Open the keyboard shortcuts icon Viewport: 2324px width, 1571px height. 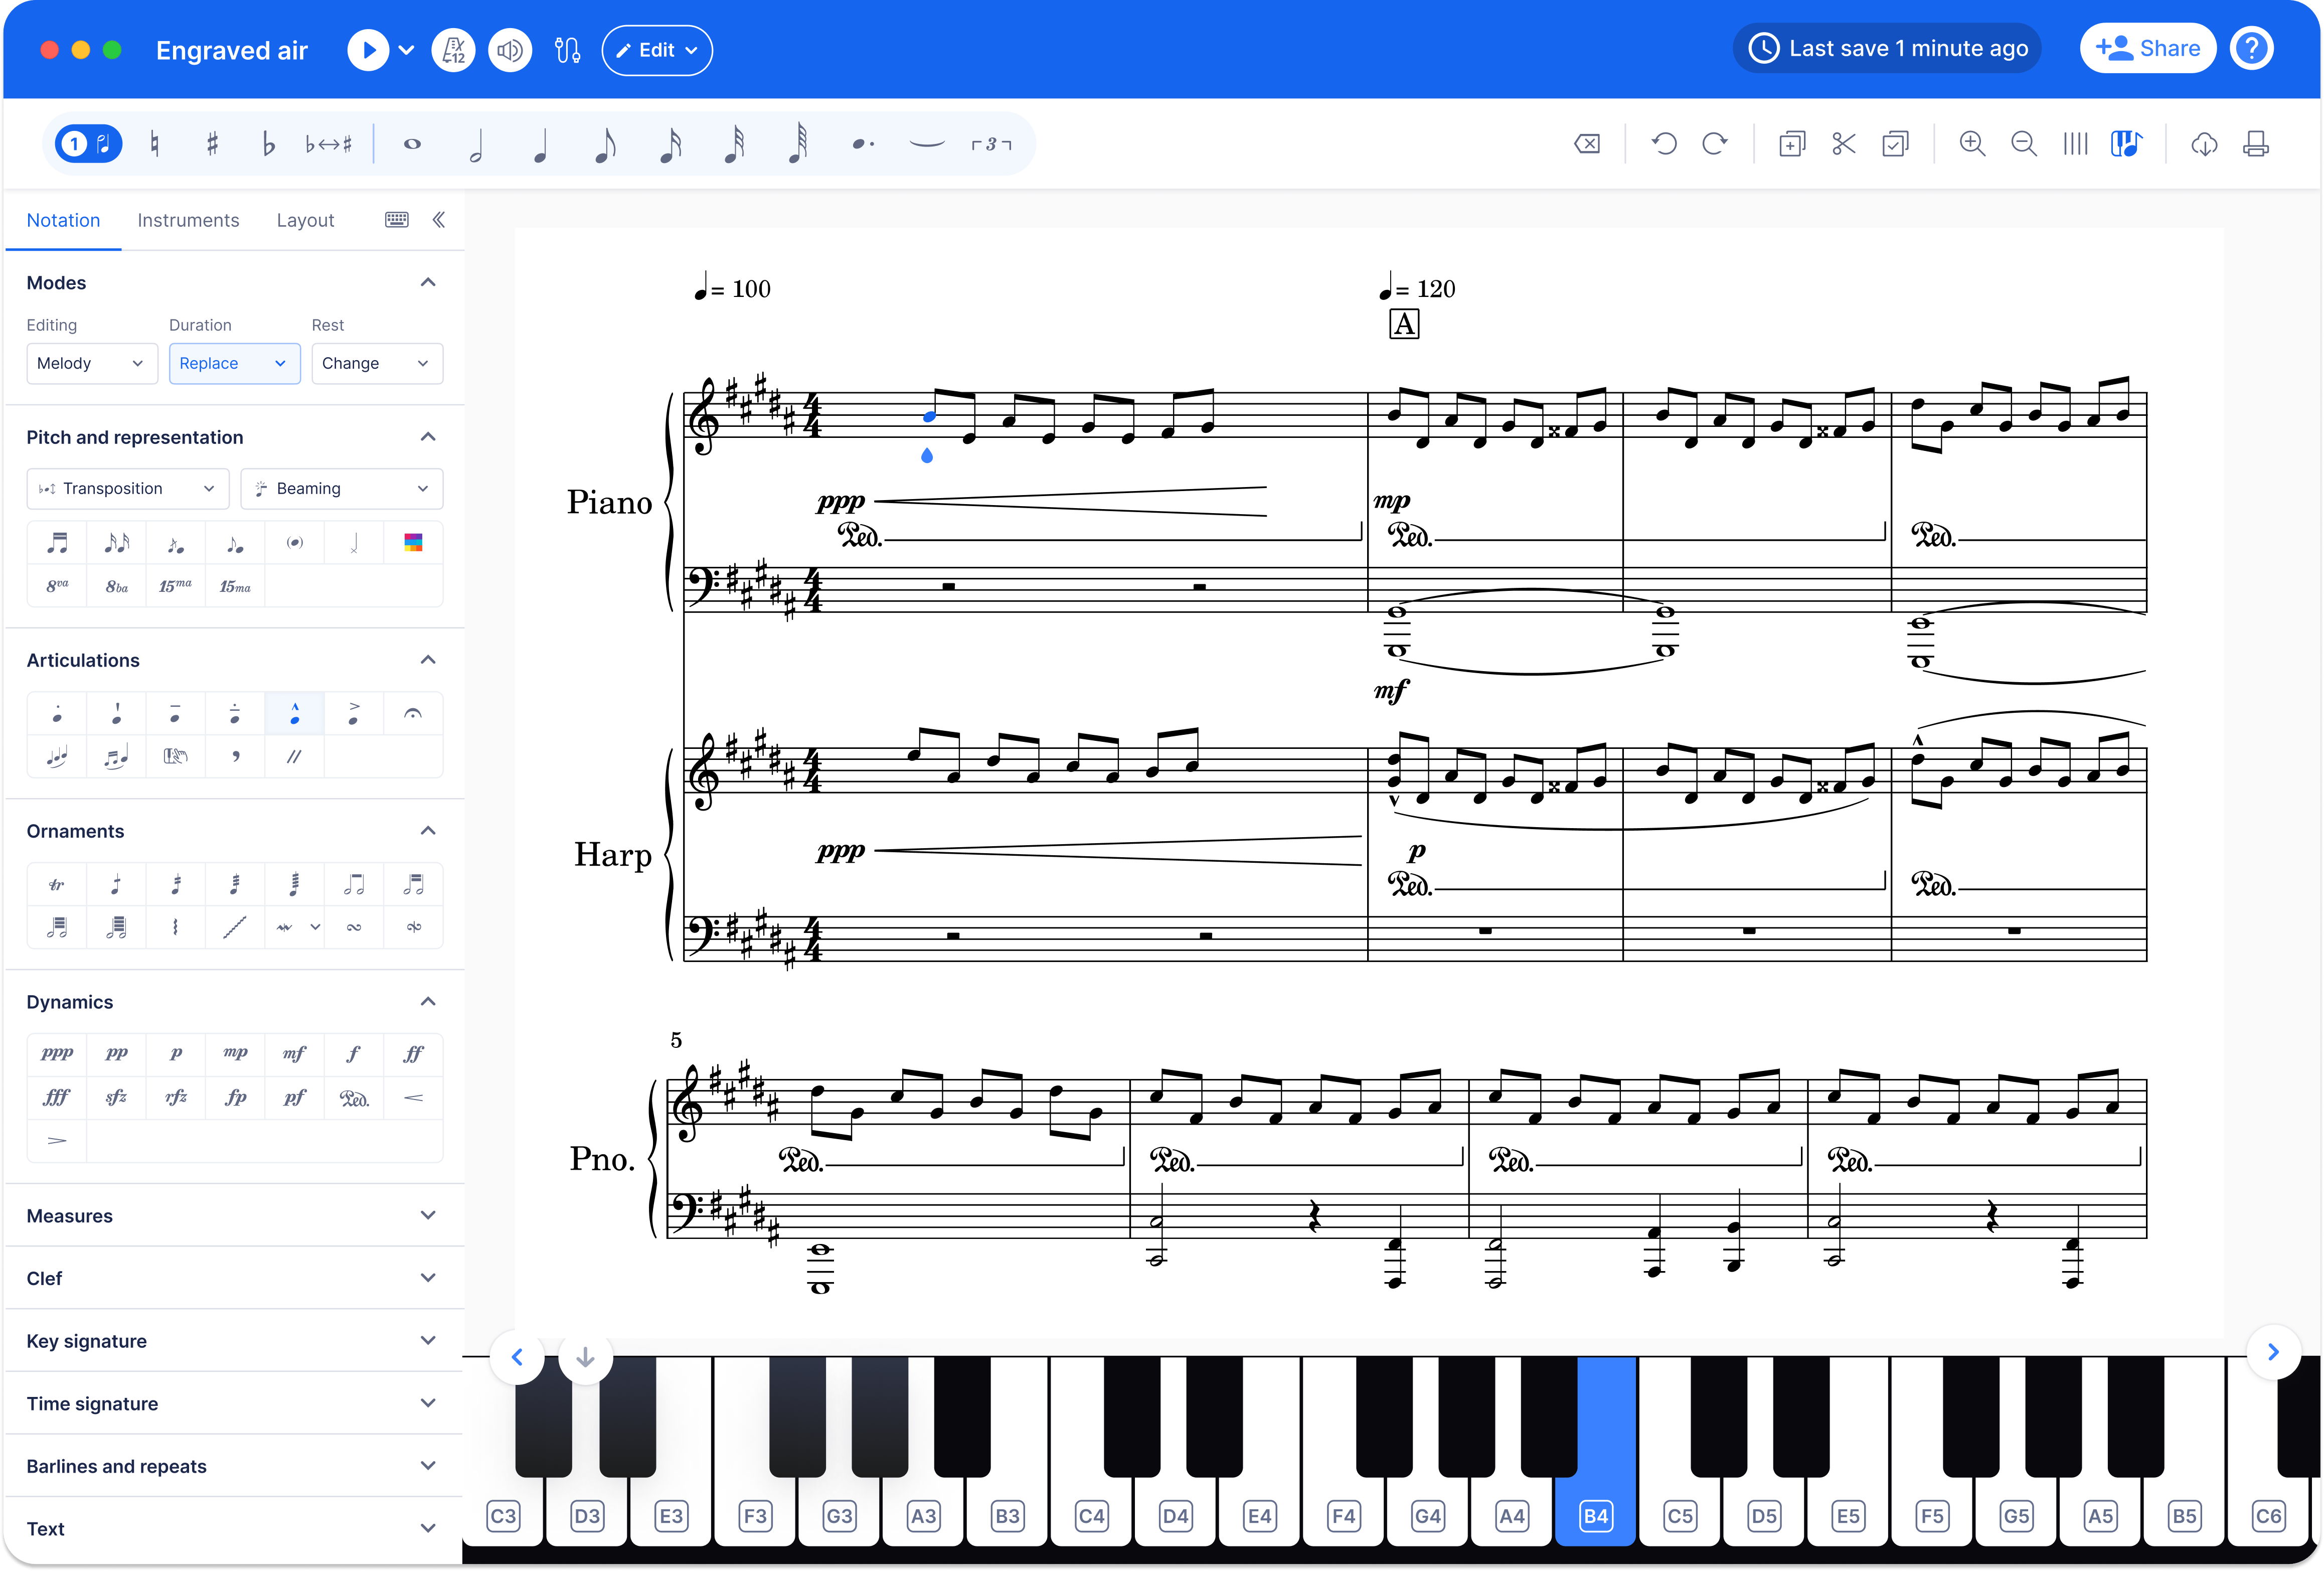397,220
